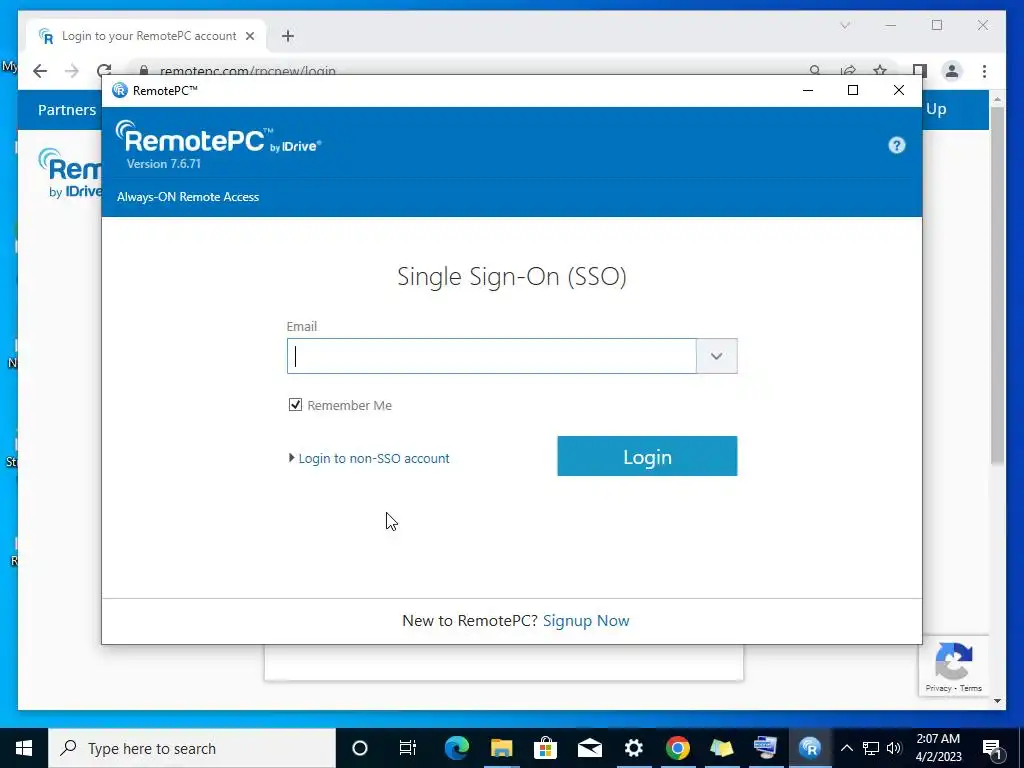Open the notification center icon
This screenshot has width=1024, height=768.
992,748
